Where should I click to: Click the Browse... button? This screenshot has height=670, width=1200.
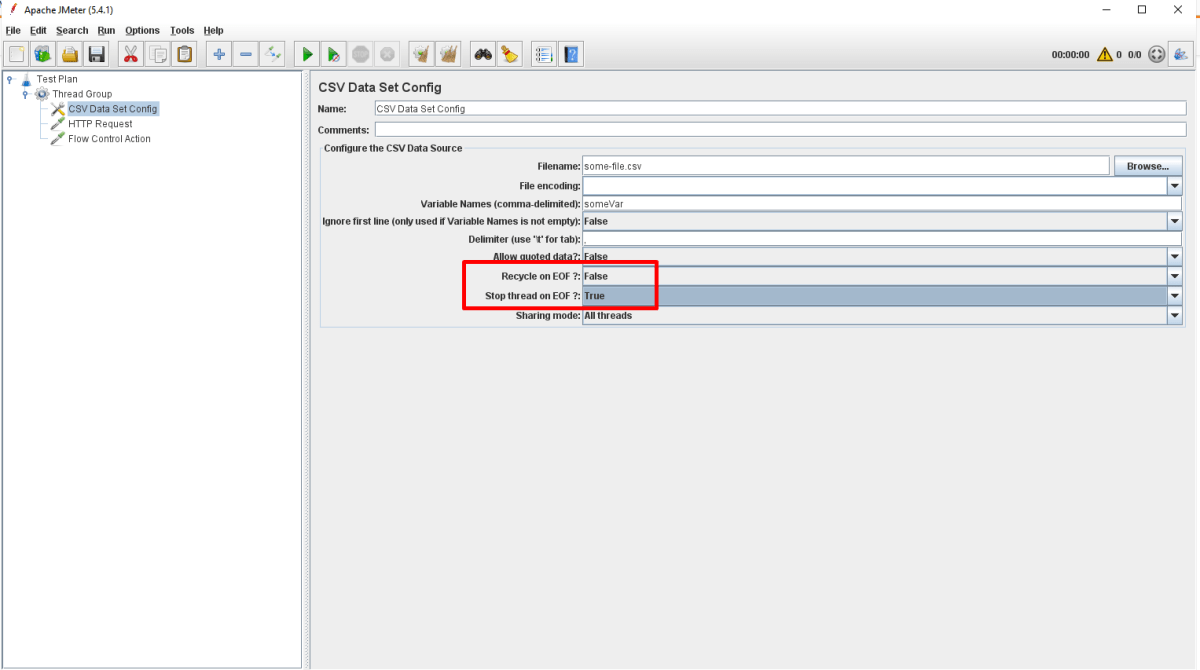tap(1147, 166)
